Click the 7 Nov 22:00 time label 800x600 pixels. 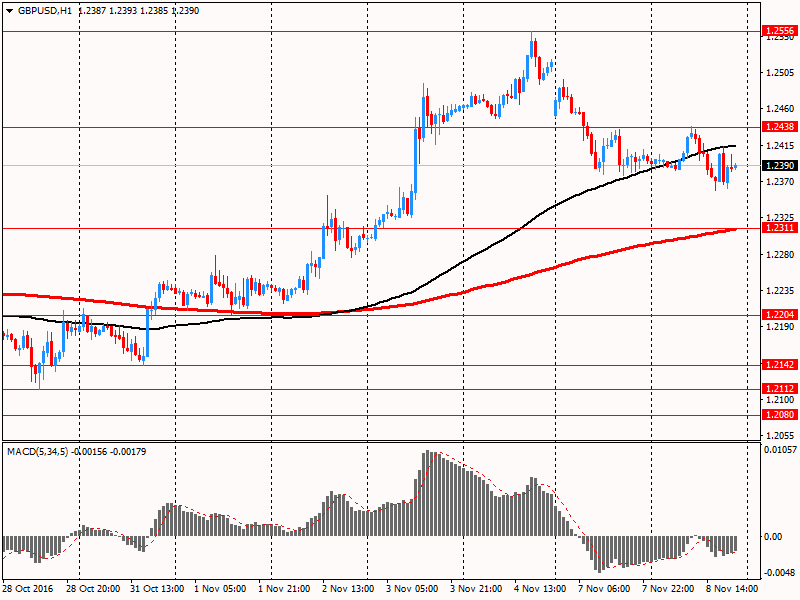[x=668, y=588]
